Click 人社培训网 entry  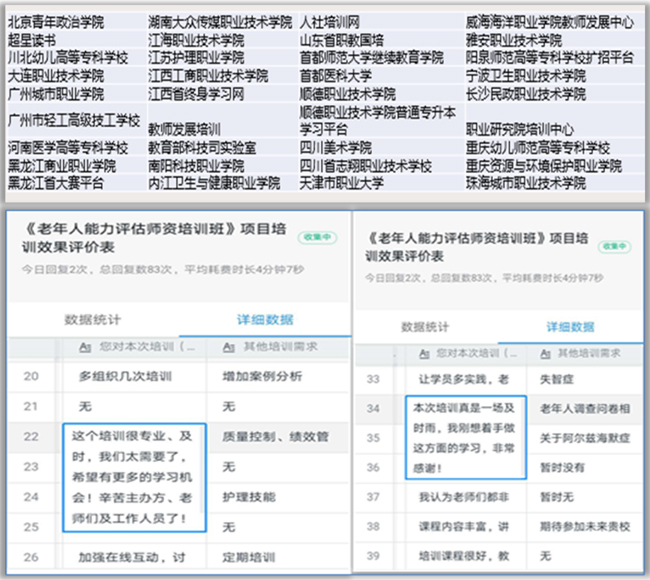330,22
